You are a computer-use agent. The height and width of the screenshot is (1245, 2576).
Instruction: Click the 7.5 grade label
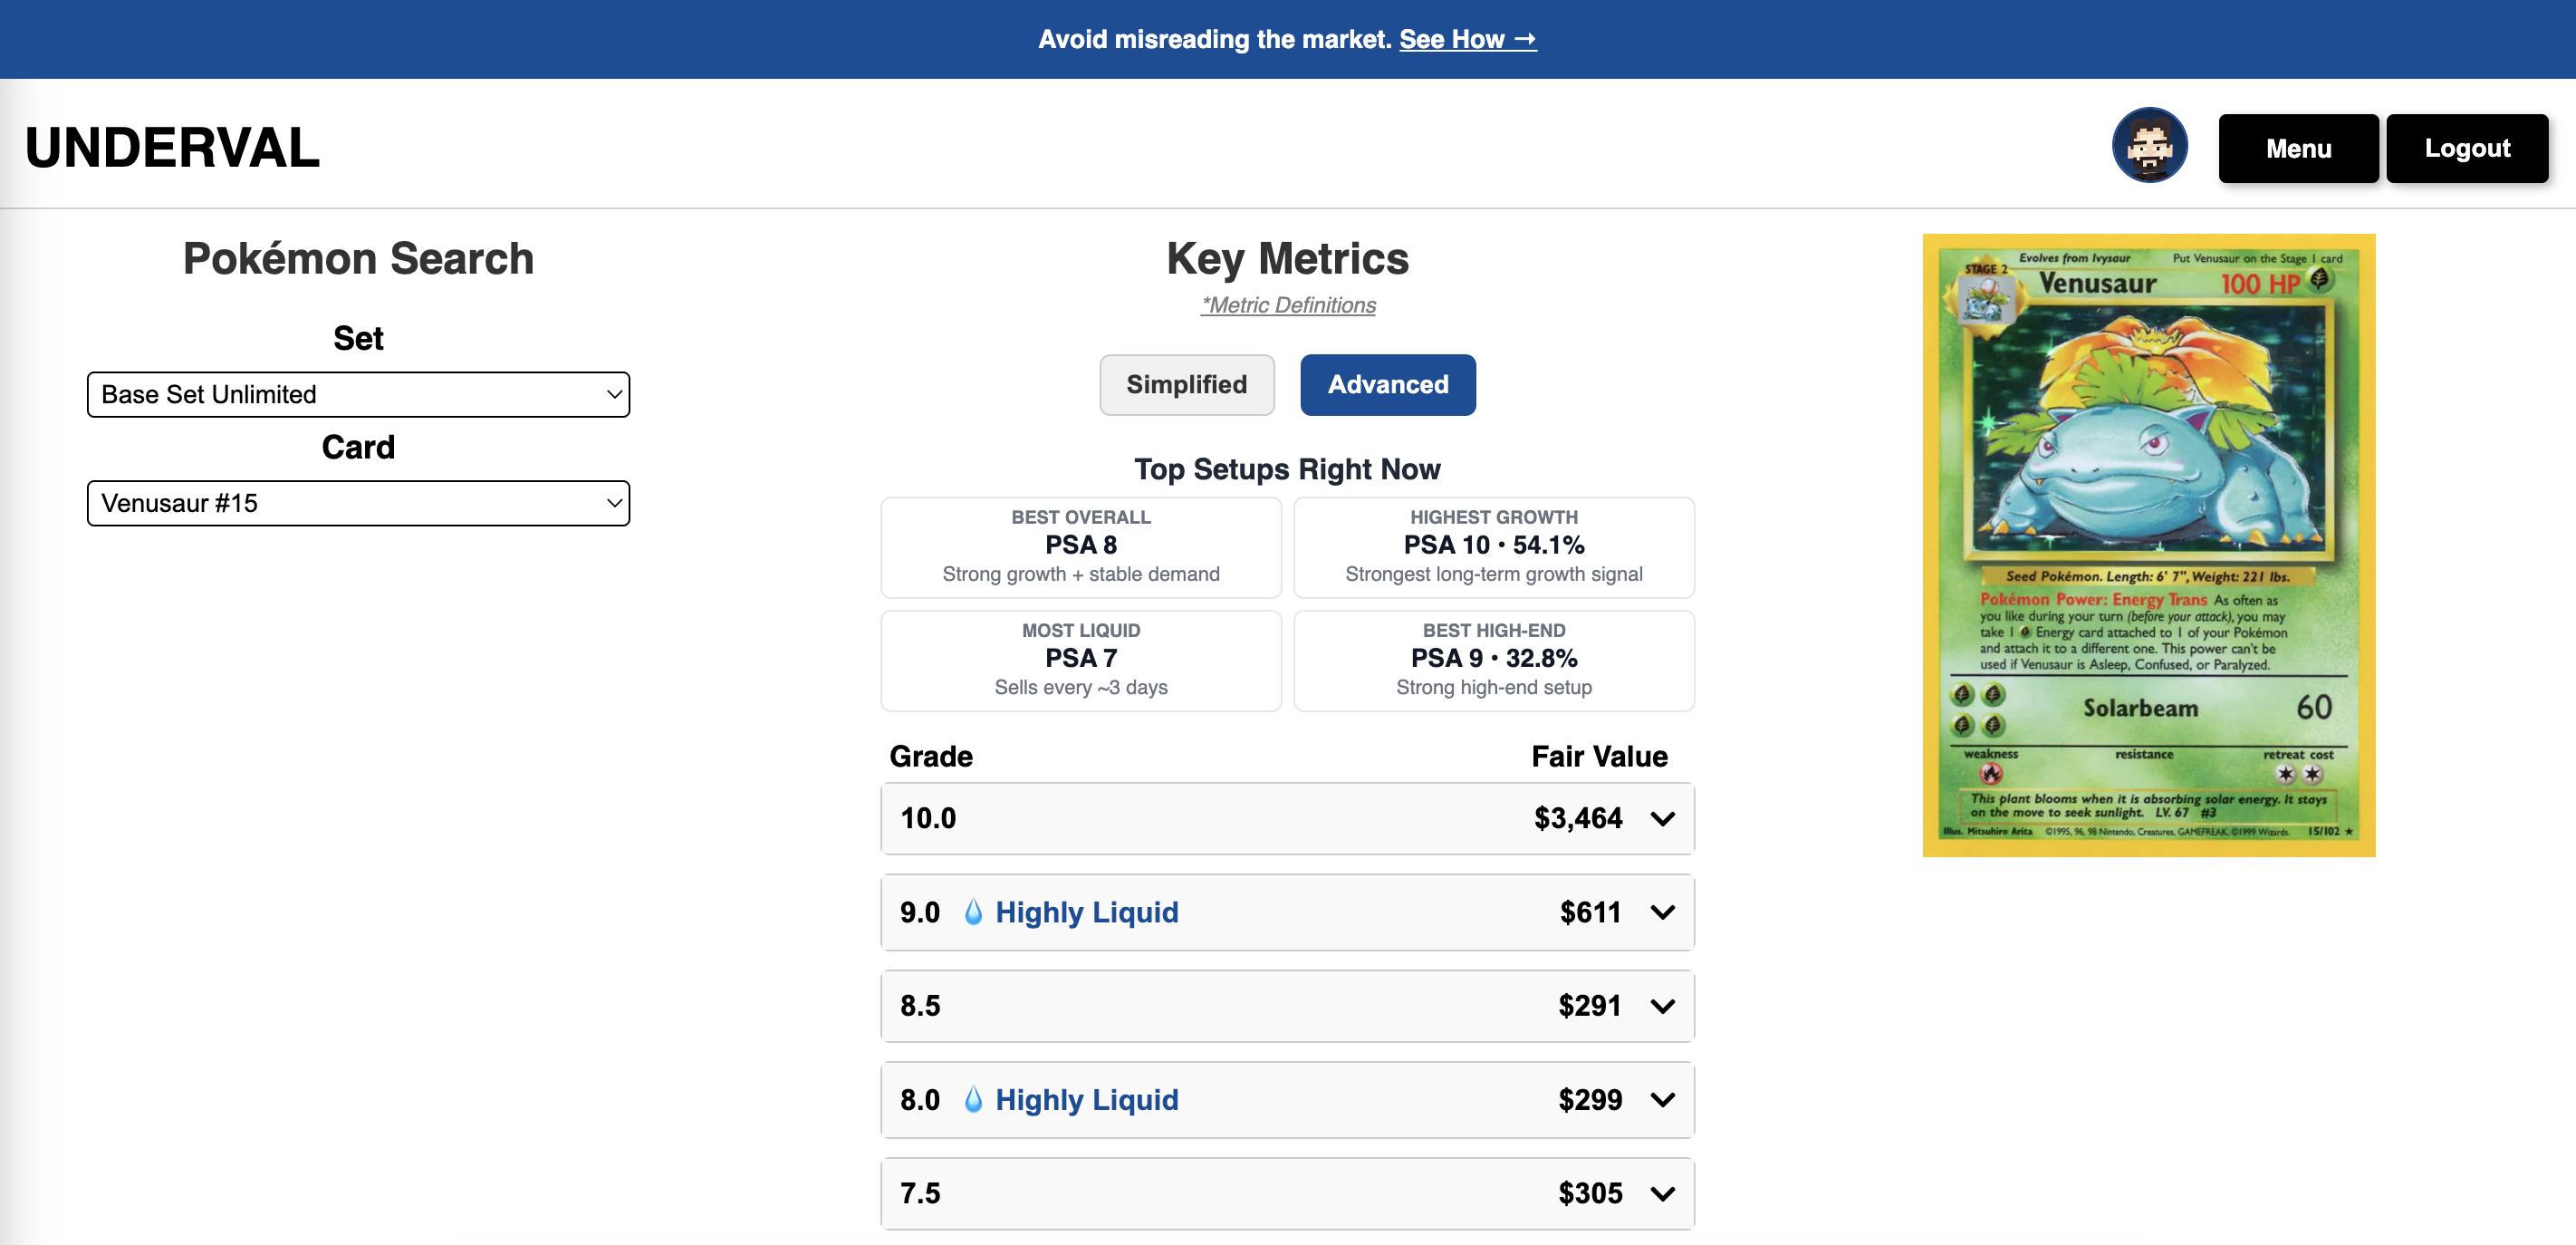pos(920,1193)
